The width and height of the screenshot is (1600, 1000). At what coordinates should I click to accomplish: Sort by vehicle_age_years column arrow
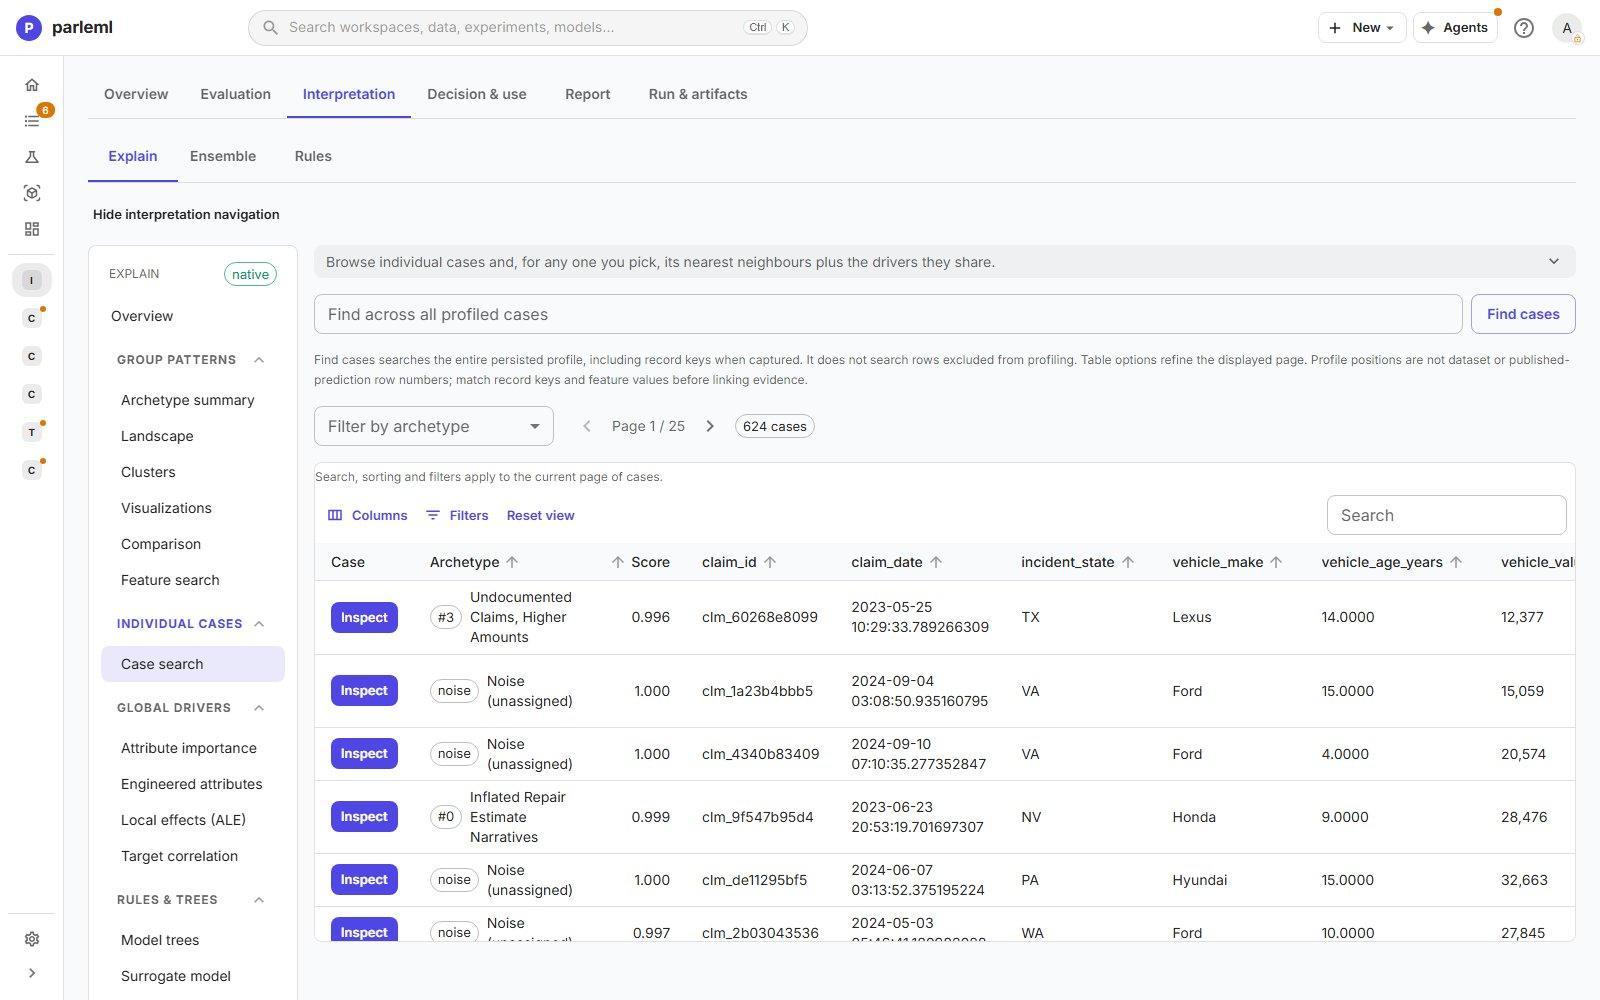point(1456,562)
